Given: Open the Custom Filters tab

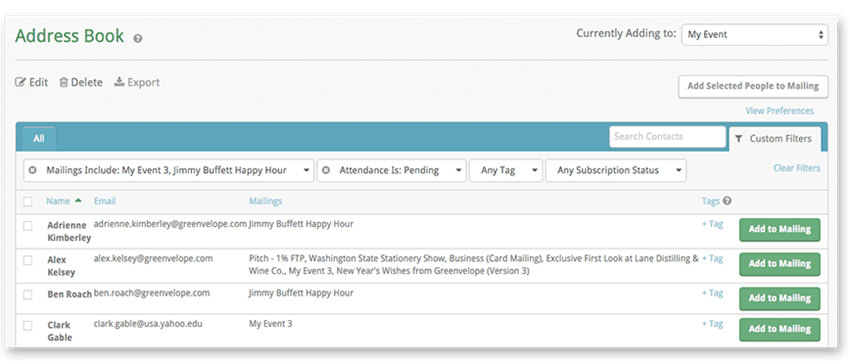Looking at the screenshot, I should click(x=775, y=139).
